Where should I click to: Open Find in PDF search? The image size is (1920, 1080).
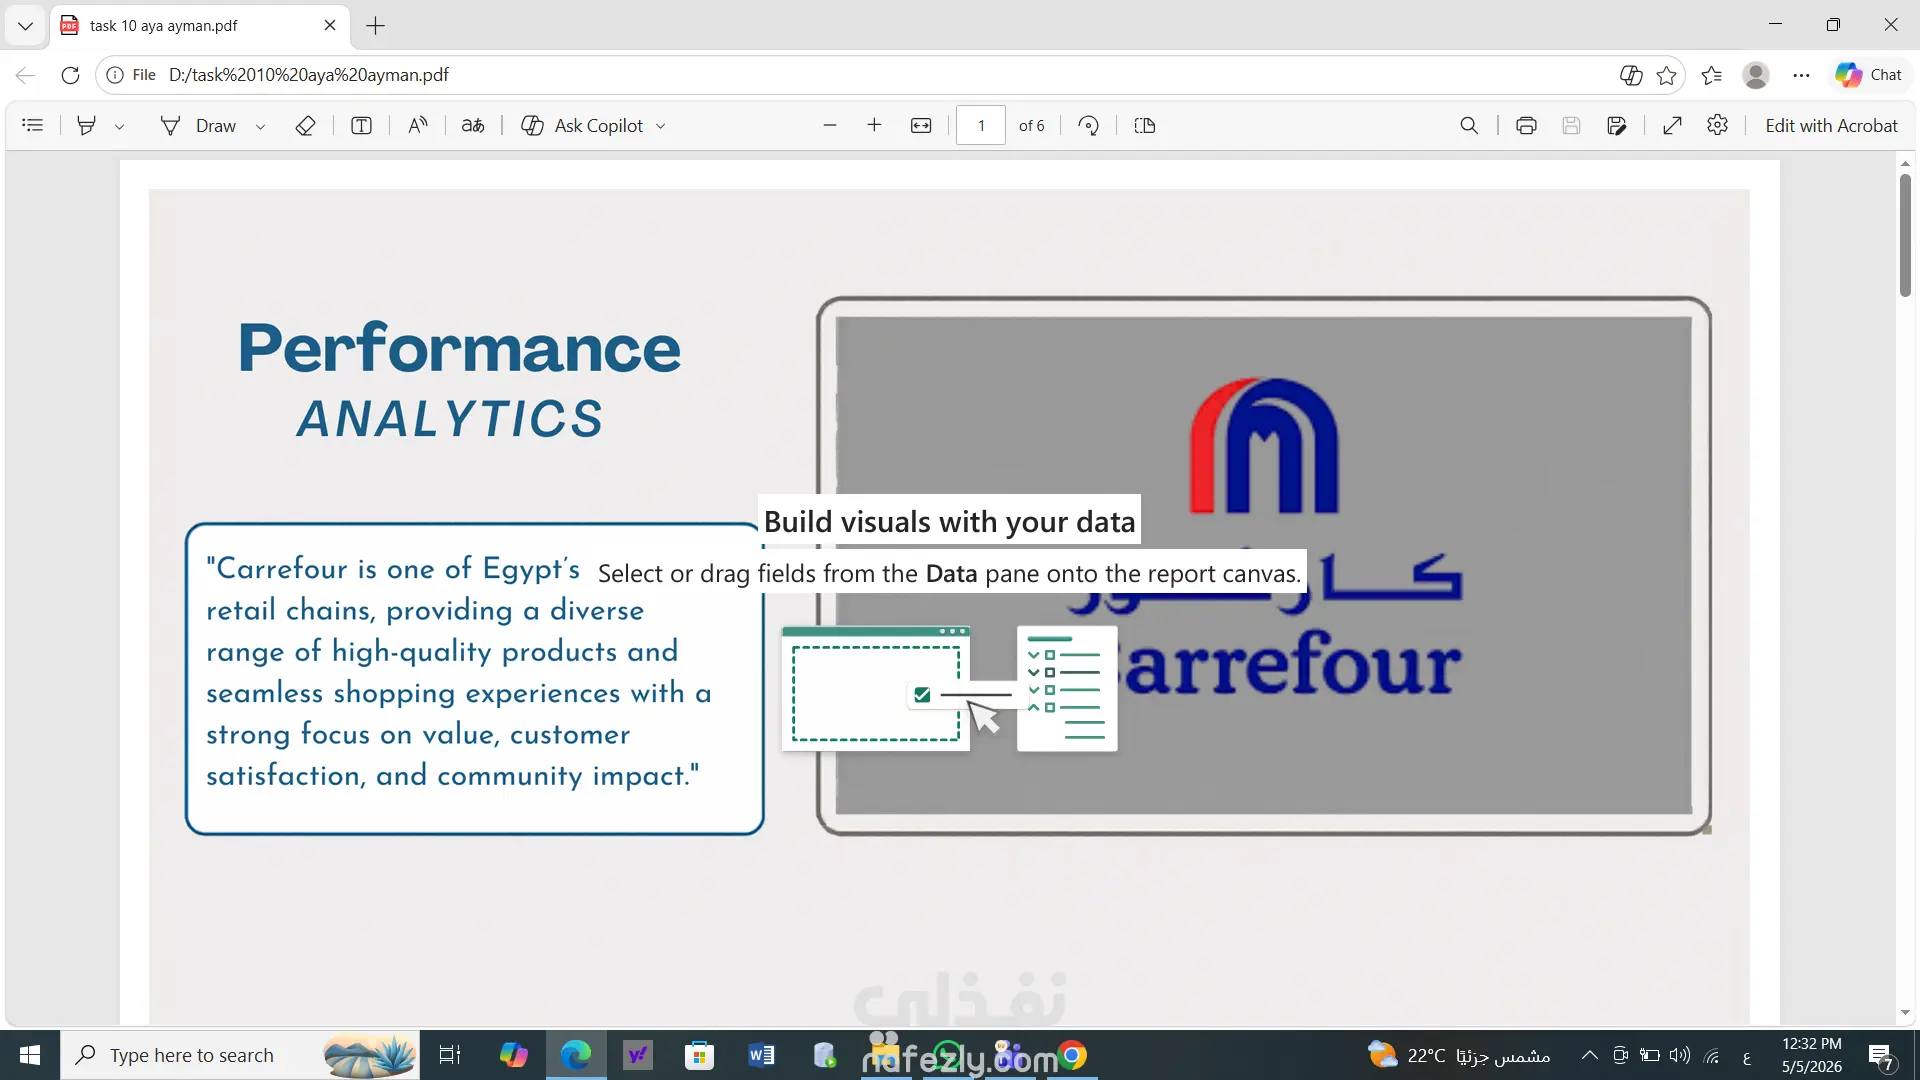[x=1469, y=126]
